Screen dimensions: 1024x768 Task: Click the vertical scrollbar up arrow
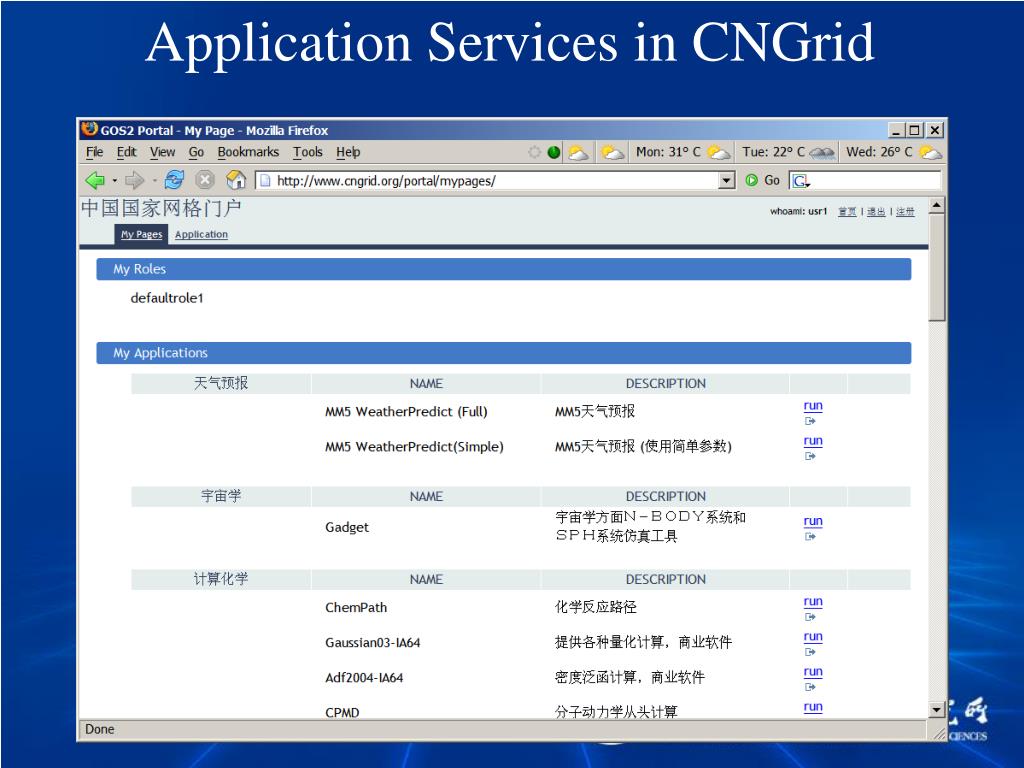[x=937, y=206]
